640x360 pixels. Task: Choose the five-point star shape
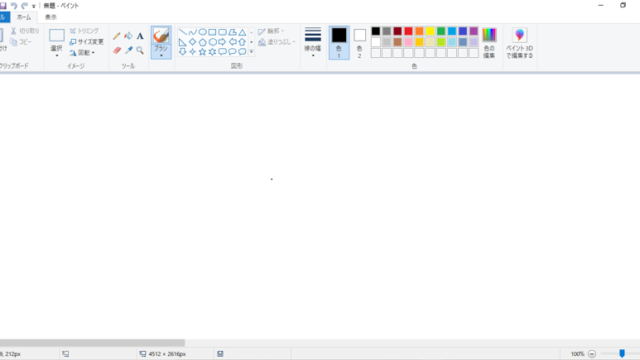click(x=202, y=52)
